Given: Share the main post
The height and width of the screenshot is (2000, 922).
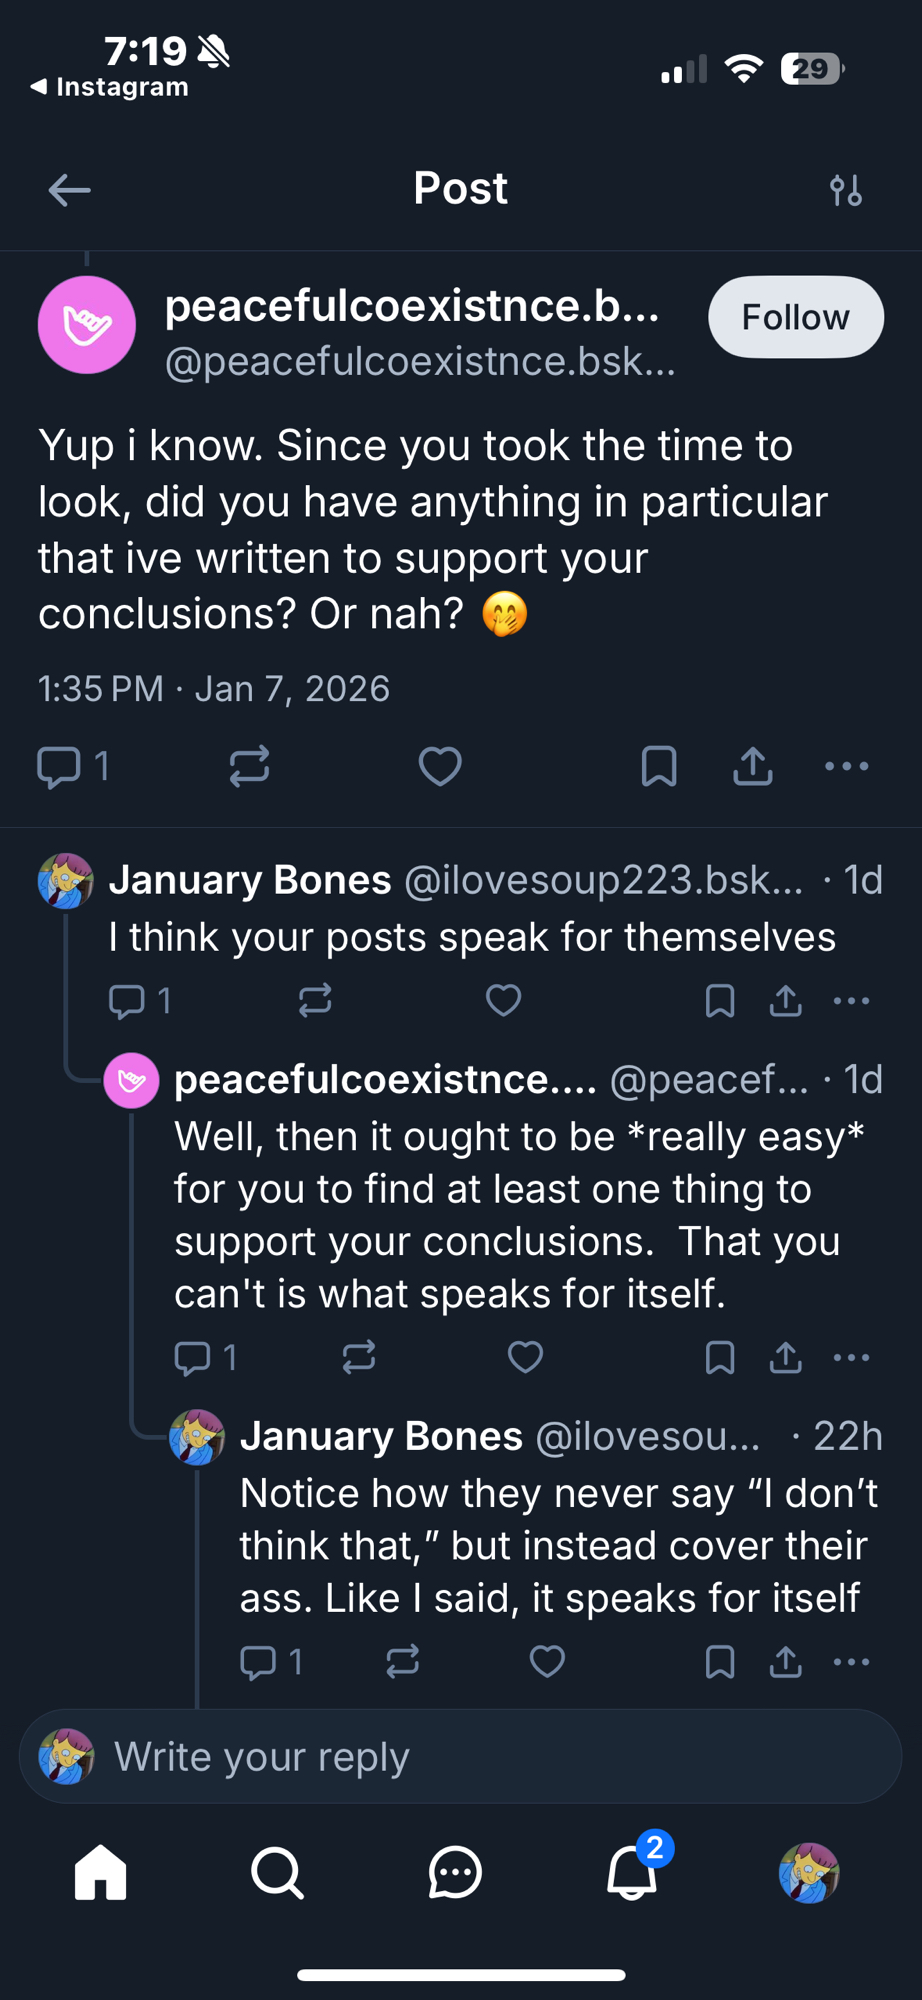Looking at the screenshot, I should (753, 767).
